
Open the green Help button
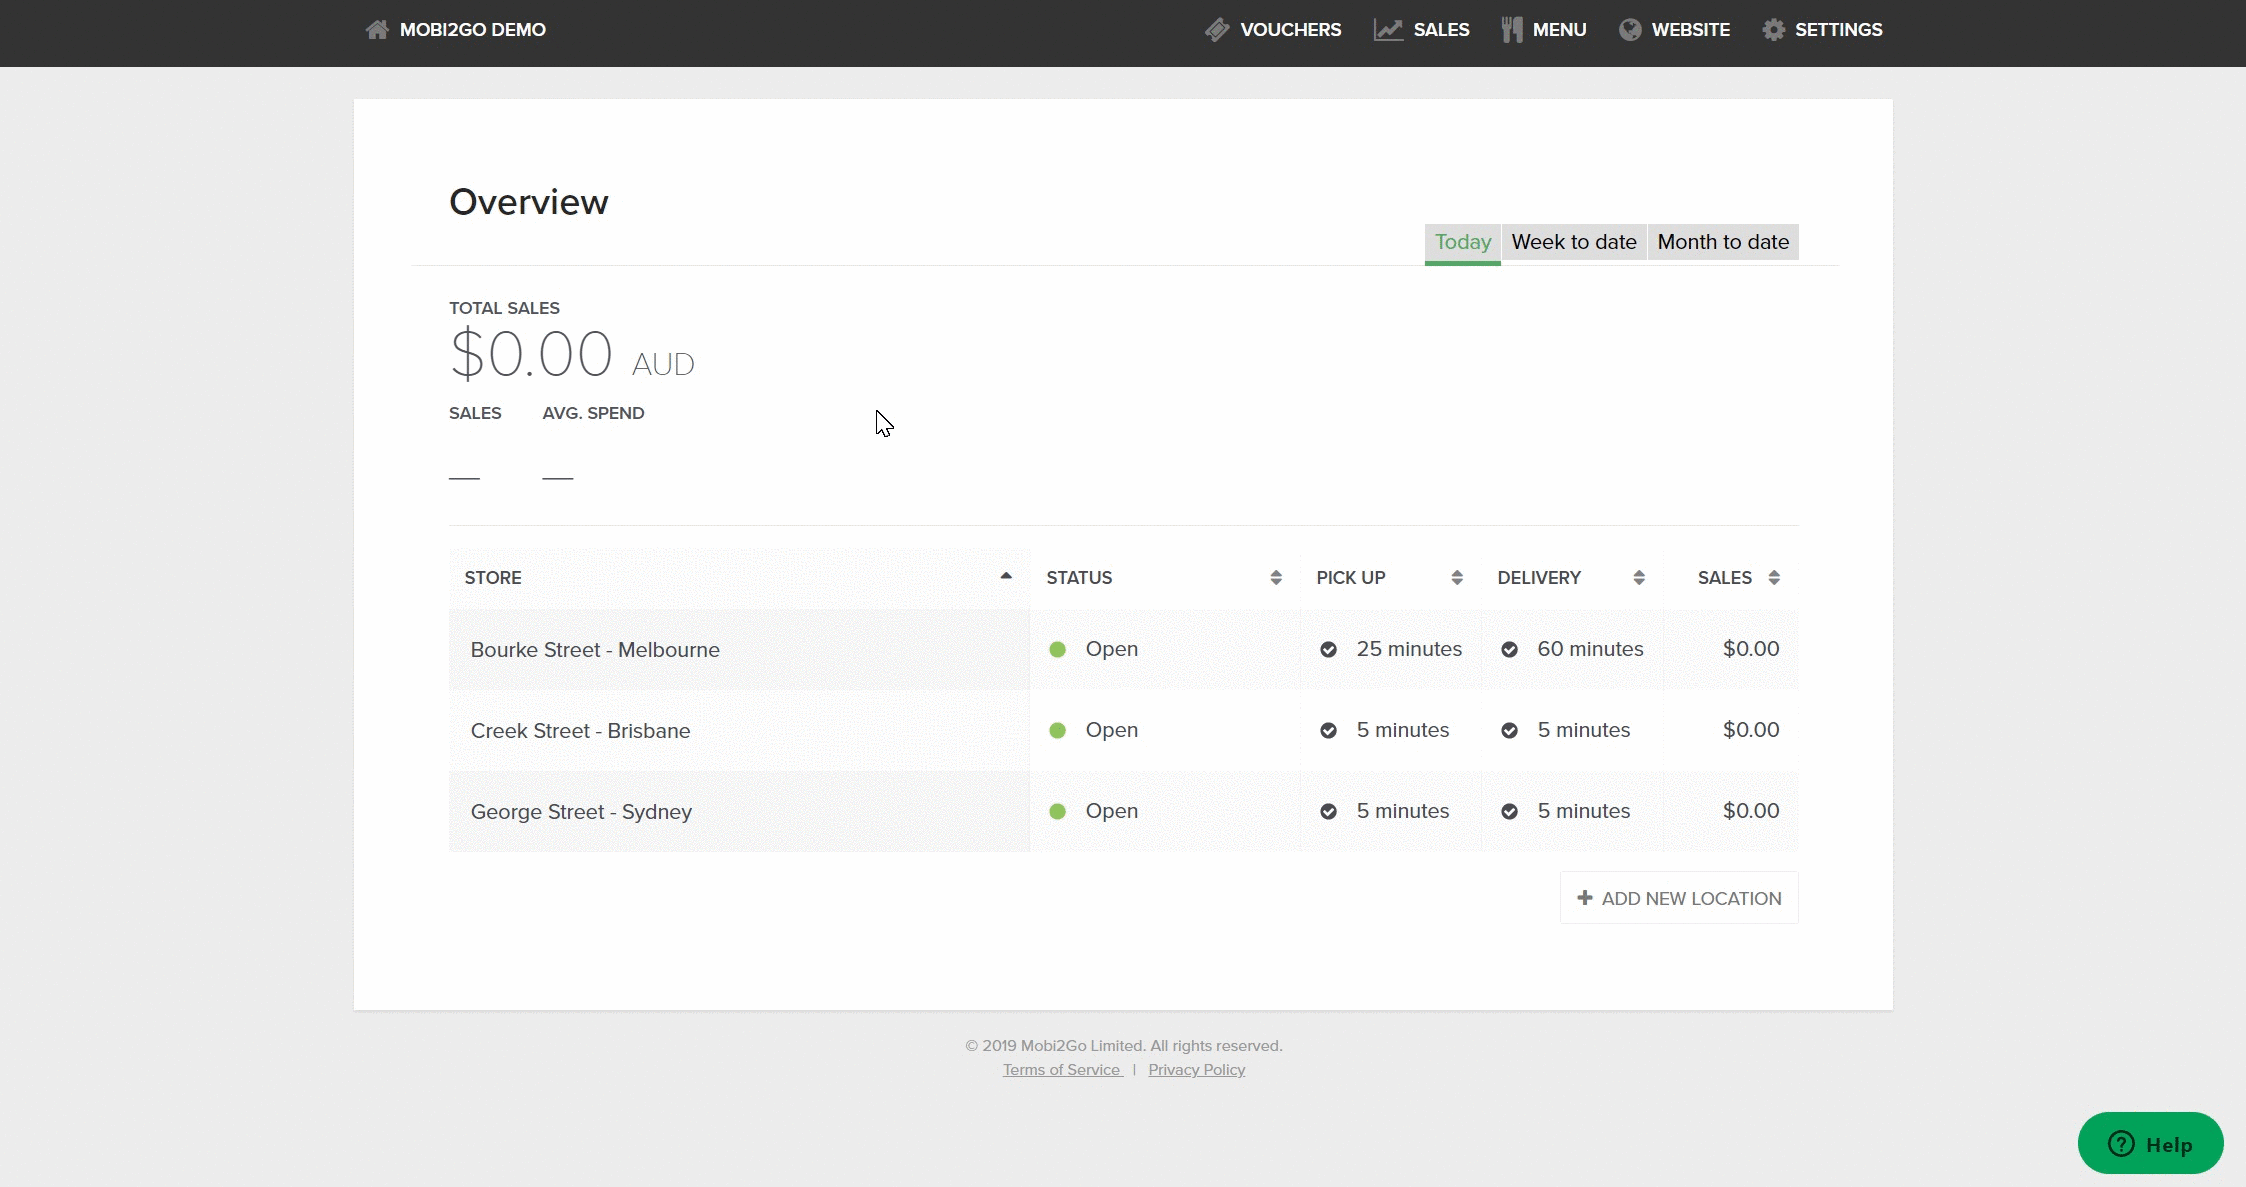click(2150, 1144)
